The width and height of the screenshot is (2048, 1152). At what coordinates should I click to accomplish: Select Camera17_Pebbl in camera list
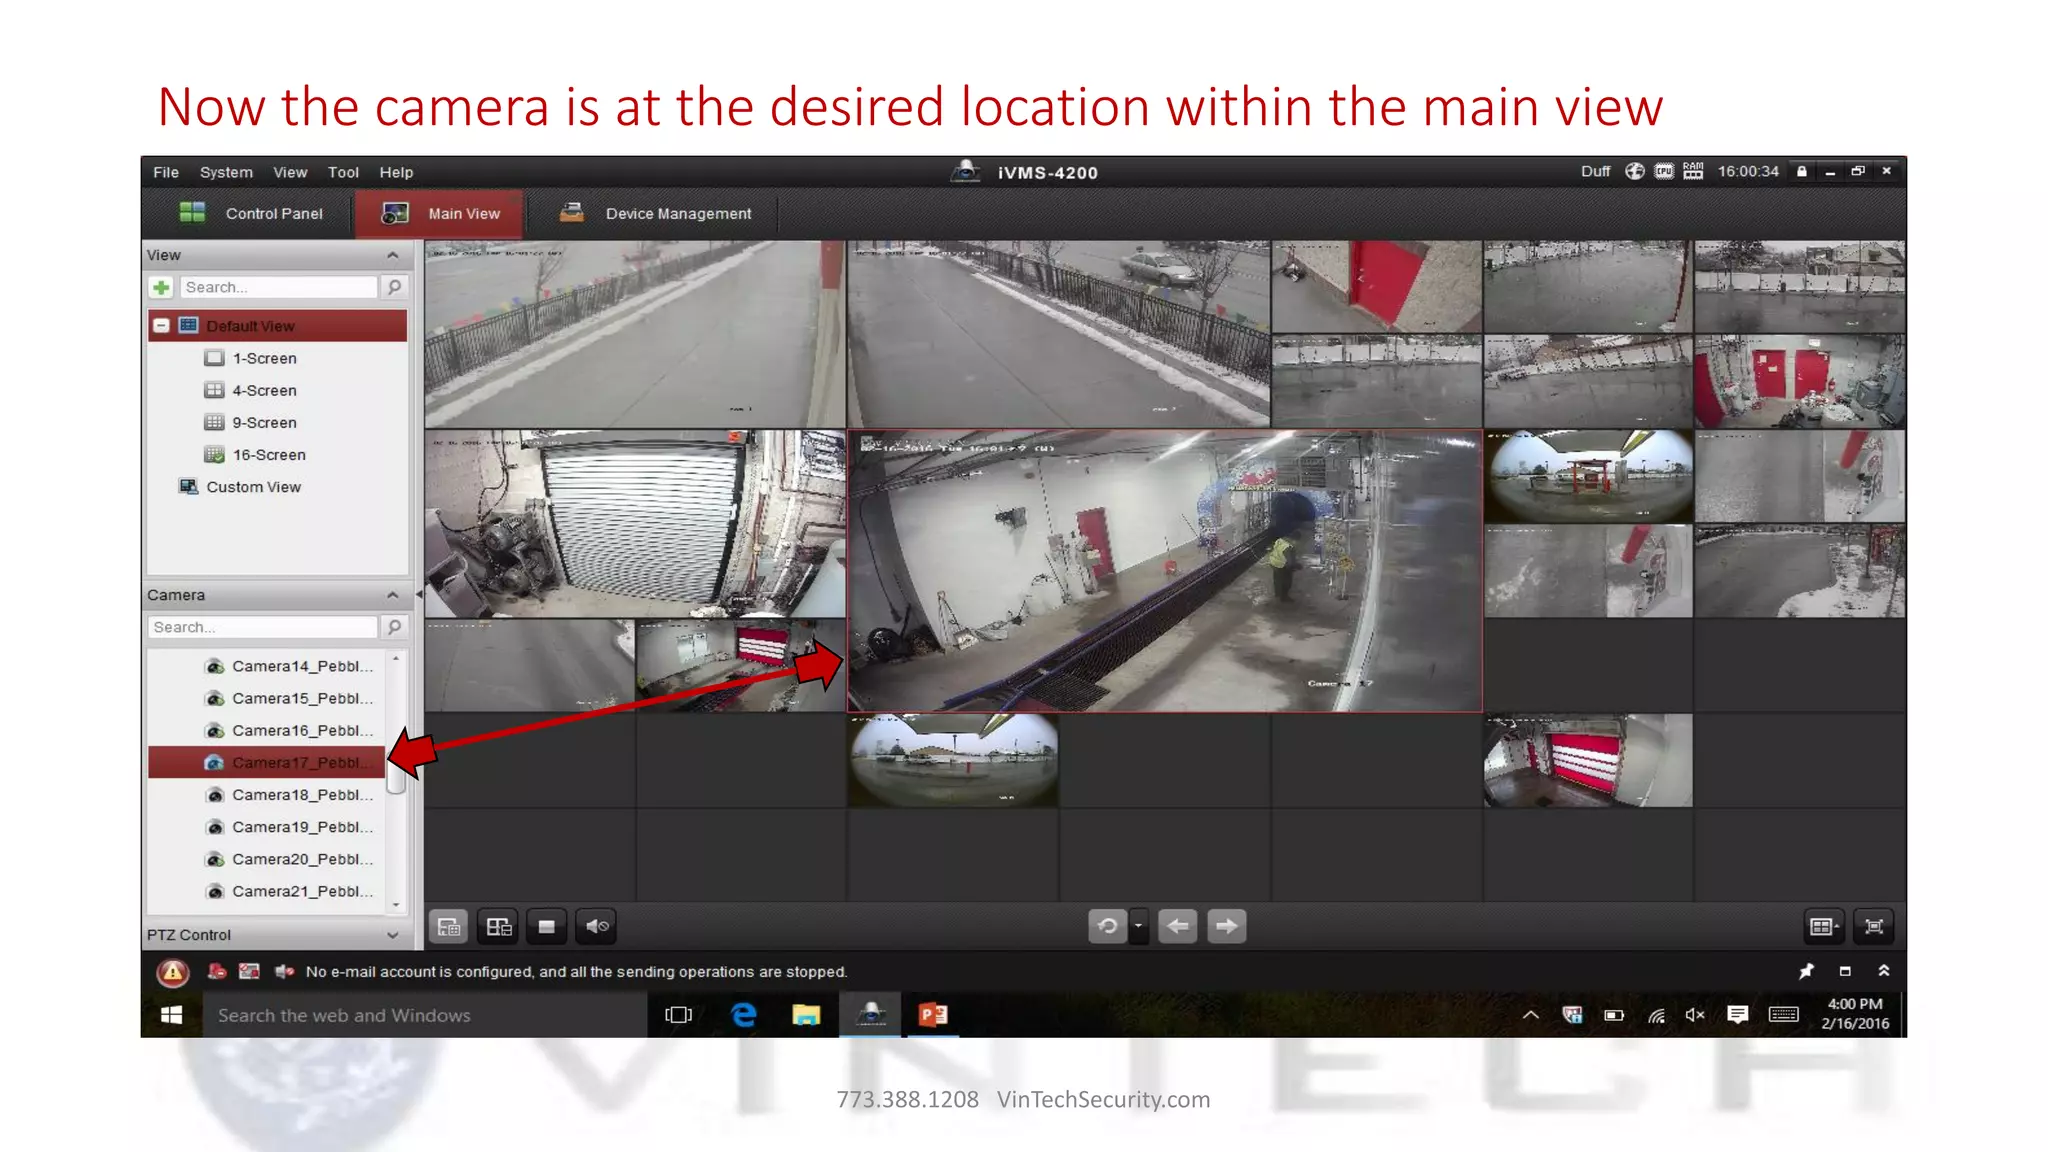267,762
